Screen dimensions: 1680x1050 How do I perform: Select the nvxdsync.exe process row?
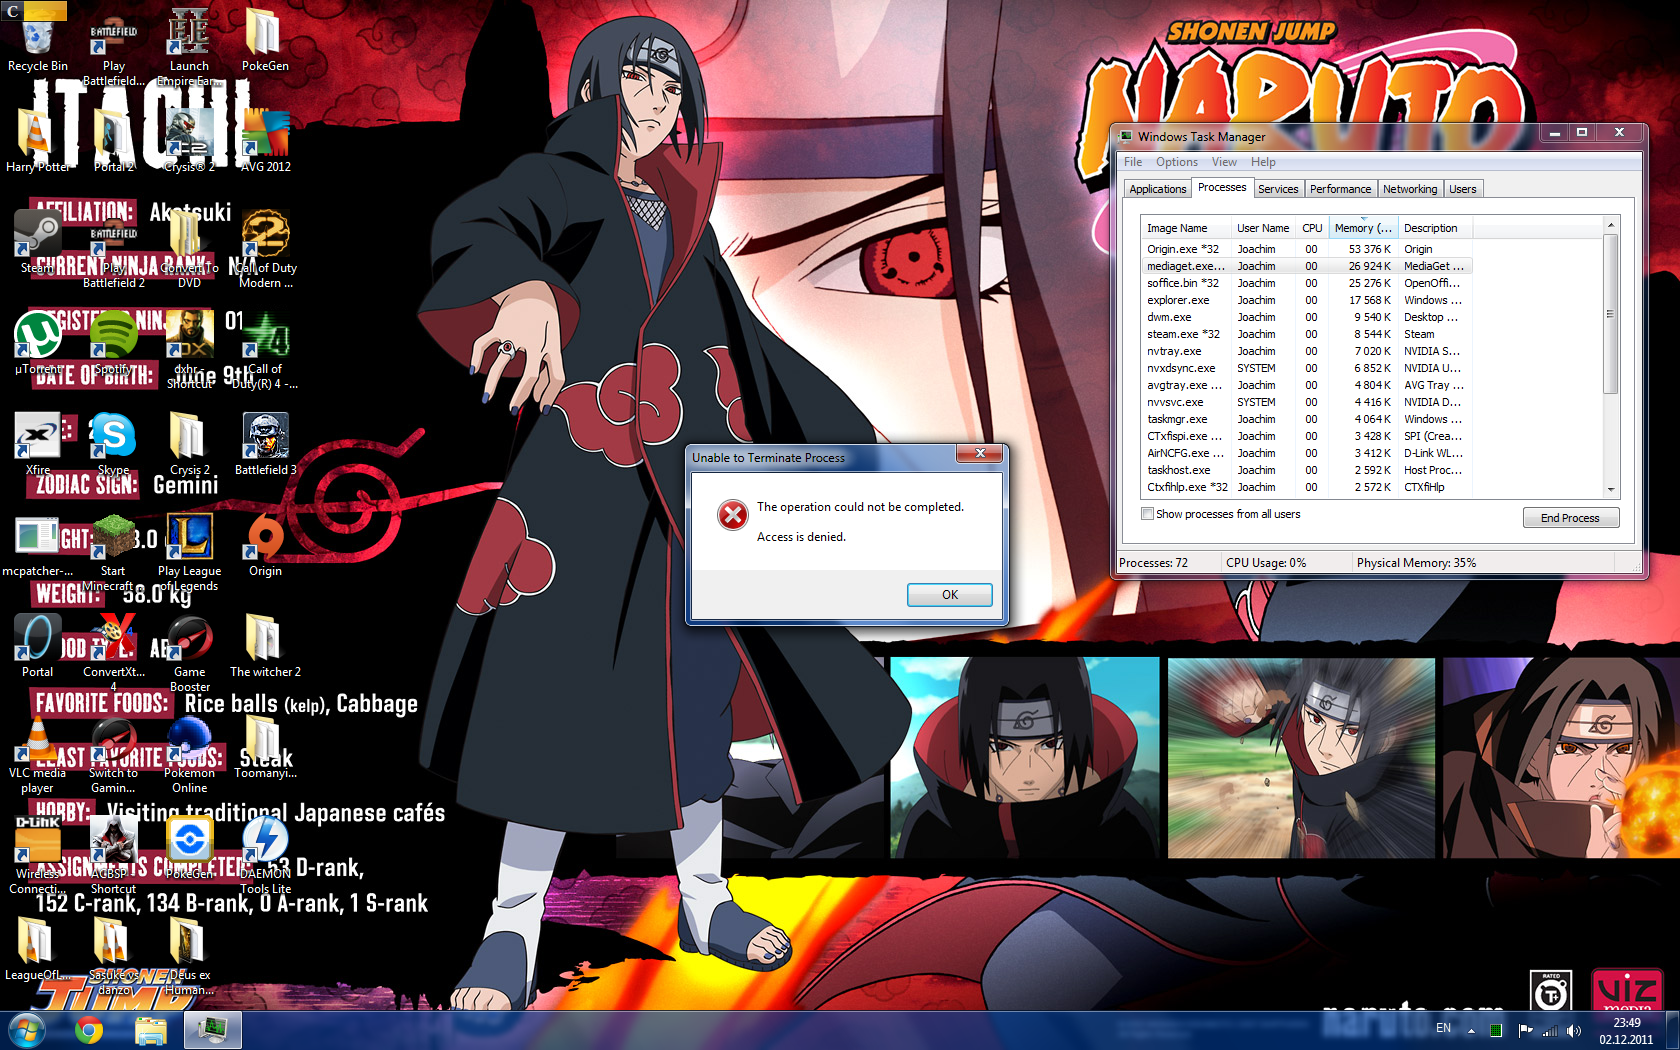point(1306,368)
